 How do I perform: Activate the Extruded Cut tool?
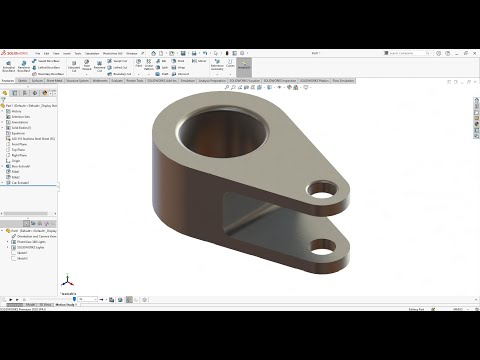pyautogui.click(x=74, y=66)
